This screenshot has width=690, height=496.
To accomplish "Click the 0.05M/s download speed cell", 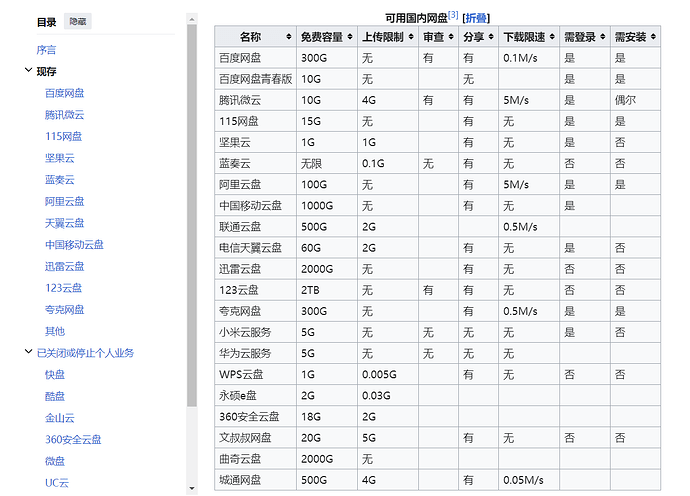I will 529,480.
